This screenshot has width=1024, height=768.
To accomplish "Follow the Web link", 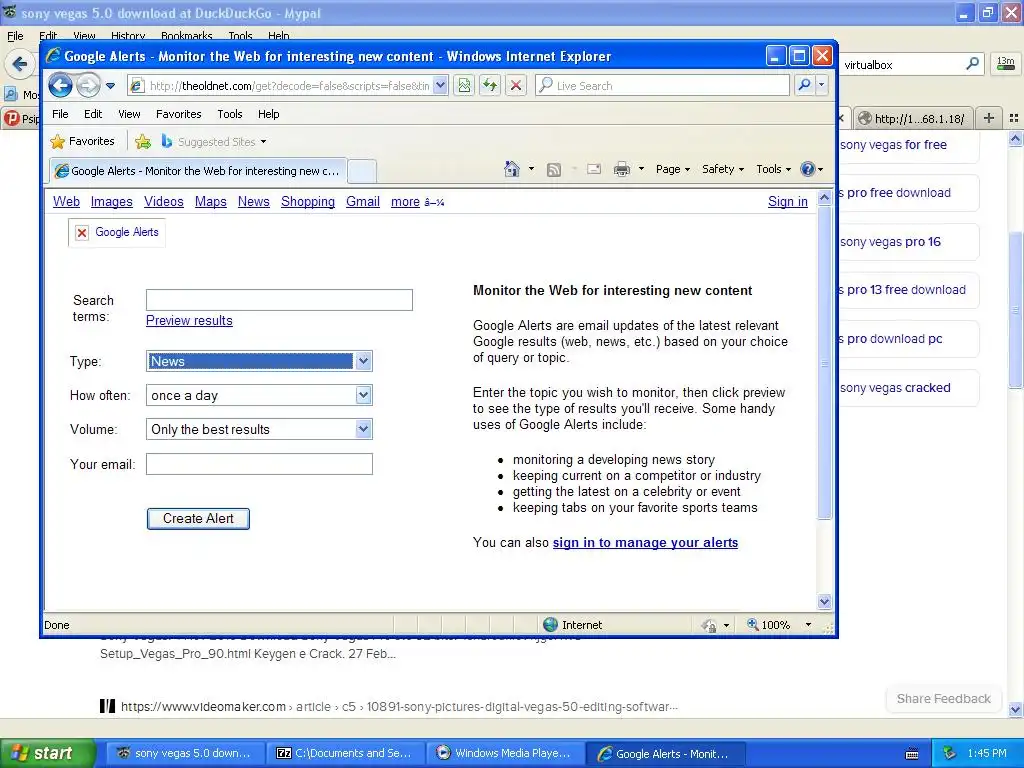I will (x=67, y=202).
